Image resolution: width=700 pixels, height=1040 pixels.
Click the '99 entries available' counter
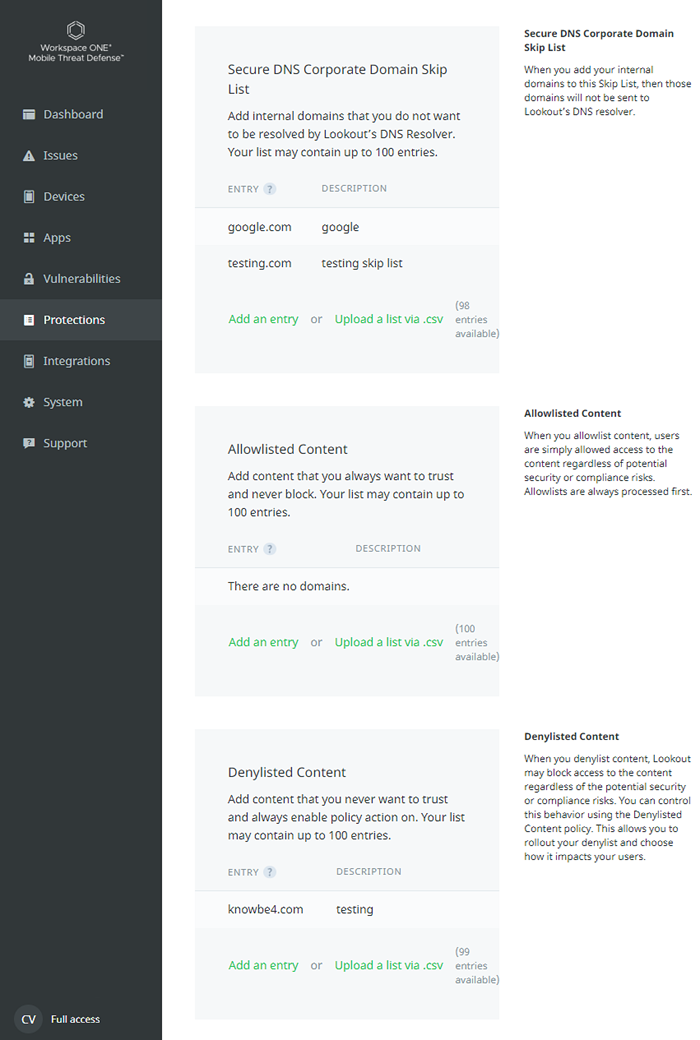point(476,966)
